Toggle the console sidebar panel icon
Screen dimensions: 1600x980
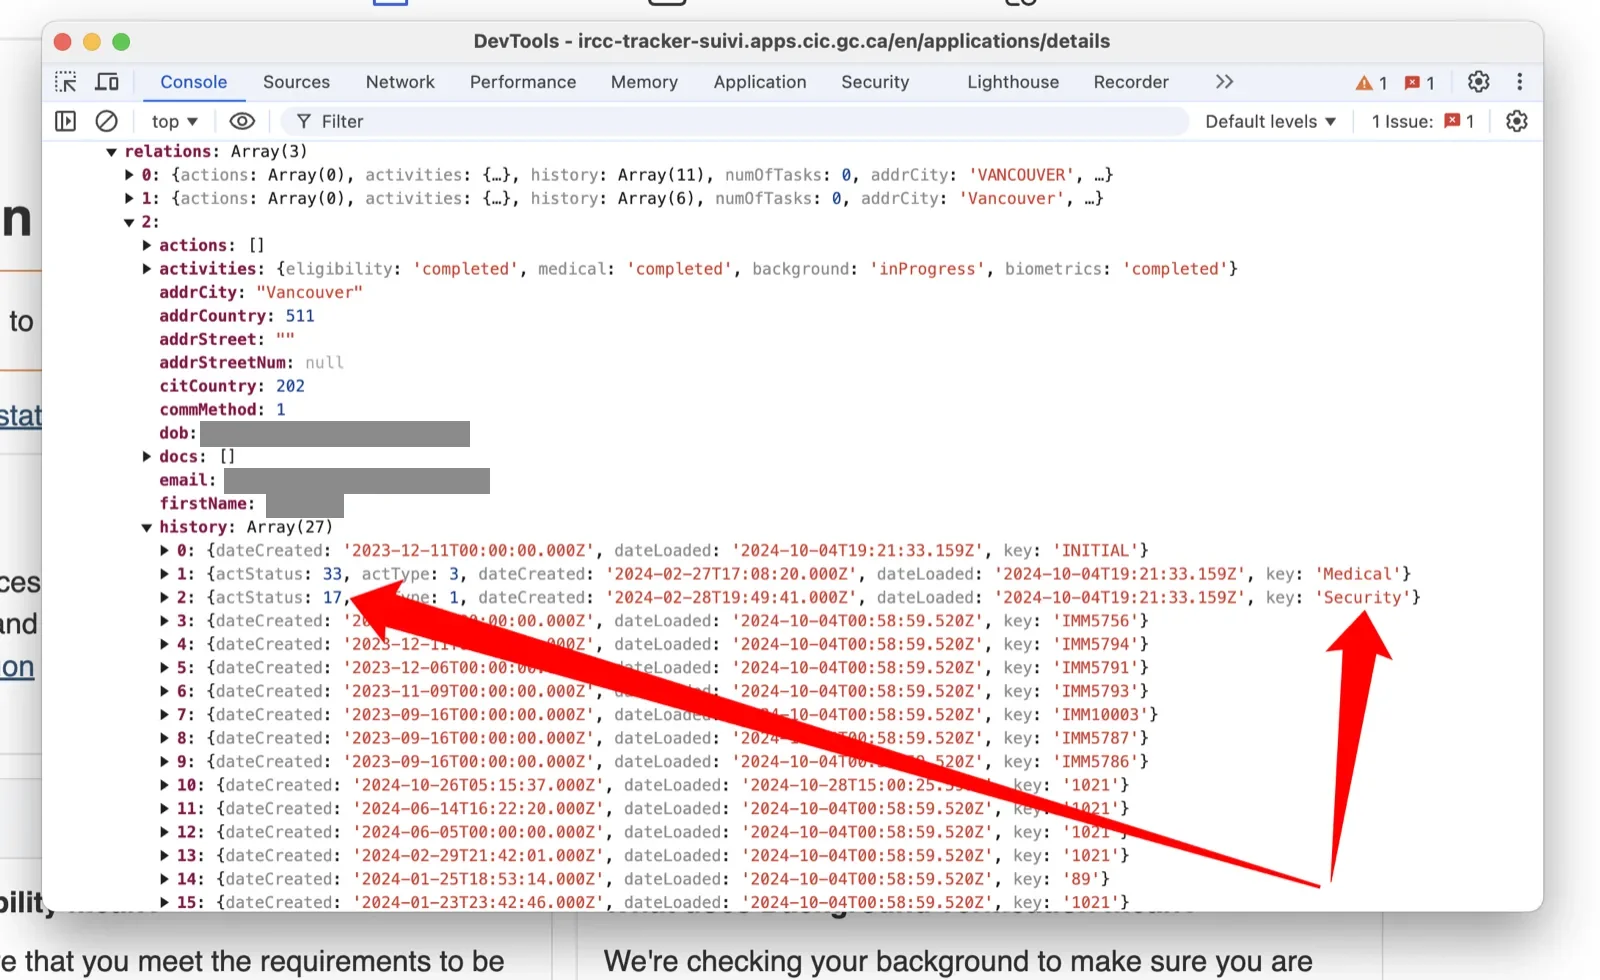coord(65,121)
